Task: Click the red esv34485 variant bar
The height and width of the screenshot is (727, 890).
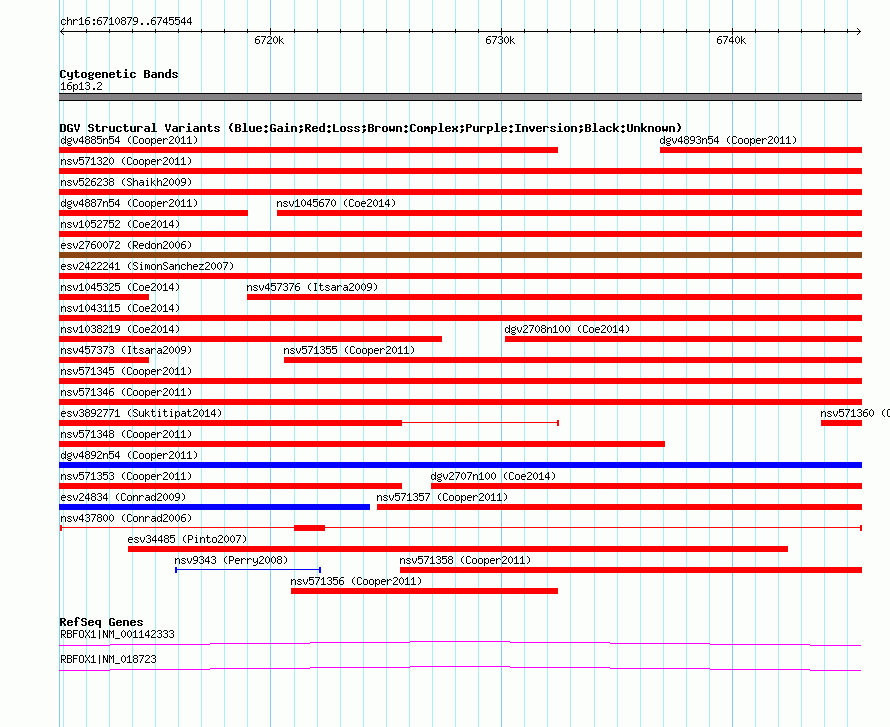Action: pyautogui.click(x=457, y=549)
